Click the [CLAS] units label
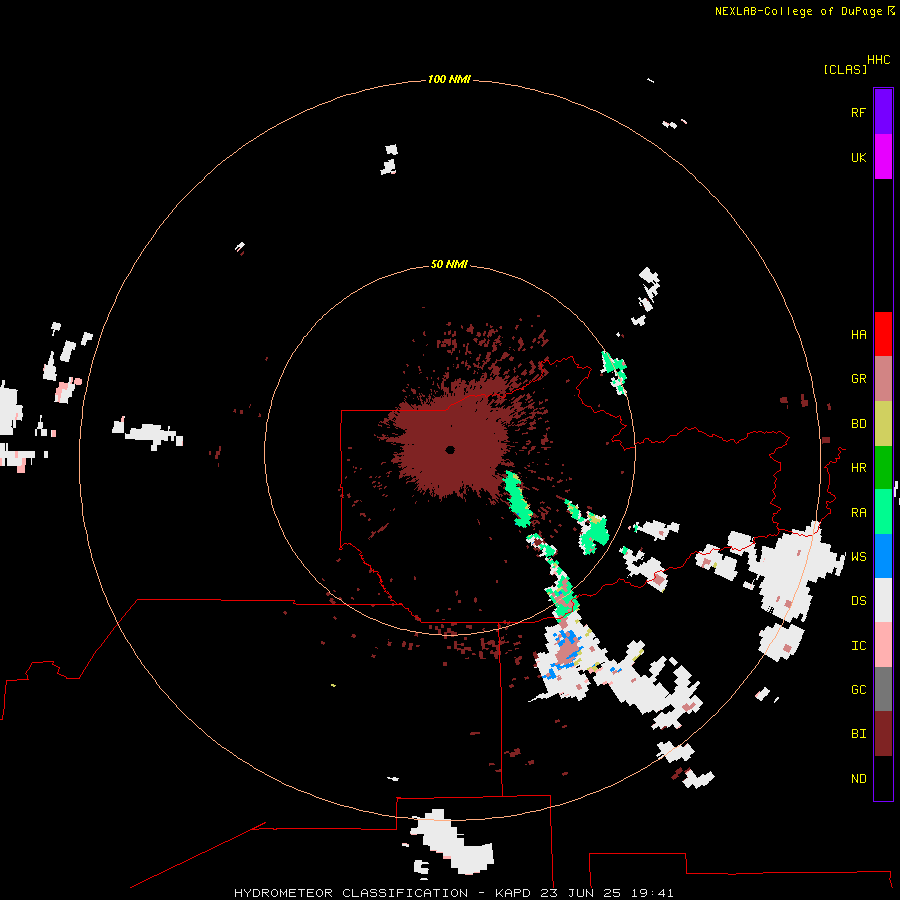900x900 pixels. click(845, 69)
